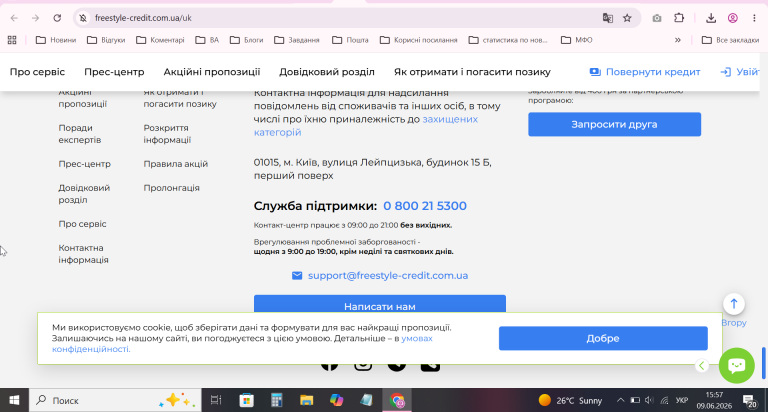The height and width of the screenshot is (412, 768).
Task: Open Task View on the taskbar
Action: click(x=216, y=400)
